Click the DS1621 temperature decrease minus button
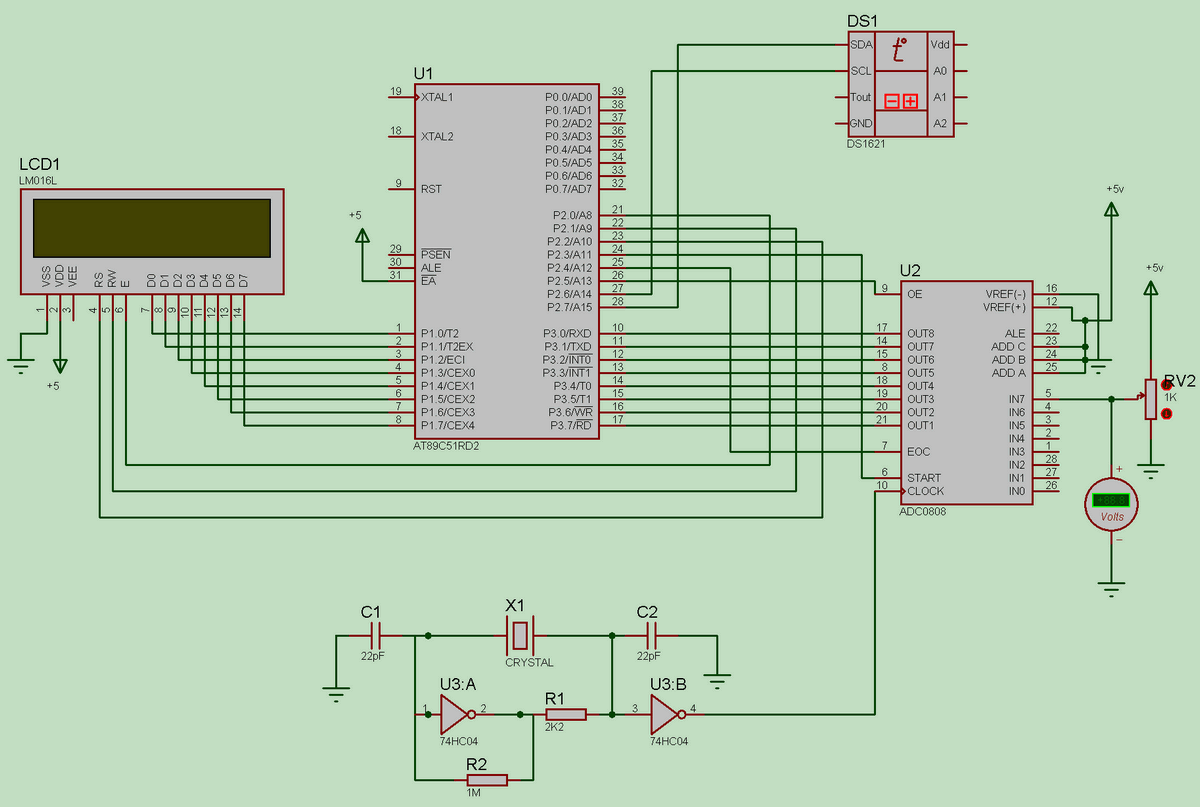This screenshot has height=807, width=1200. tap(891, 101)
